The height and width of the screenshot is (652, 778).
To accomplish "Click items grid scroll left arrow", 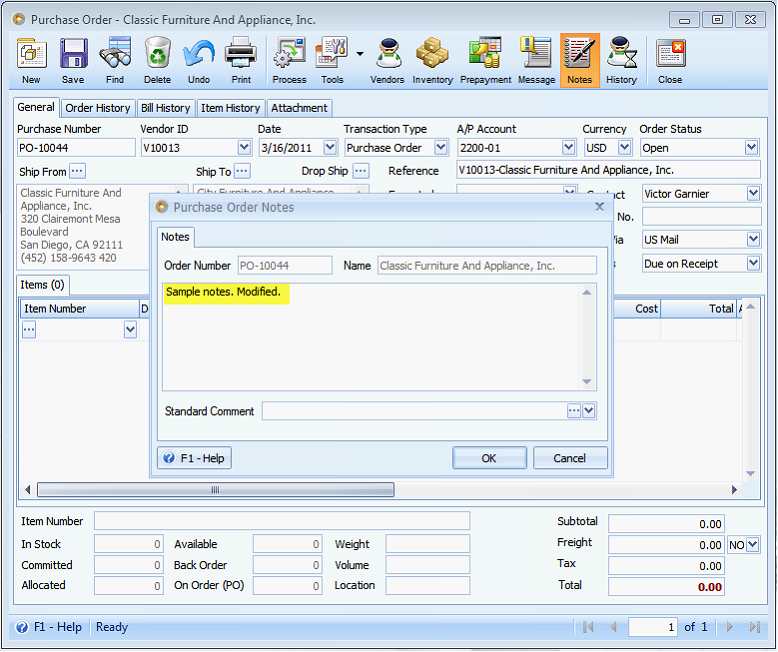I will tap(27, 490).
